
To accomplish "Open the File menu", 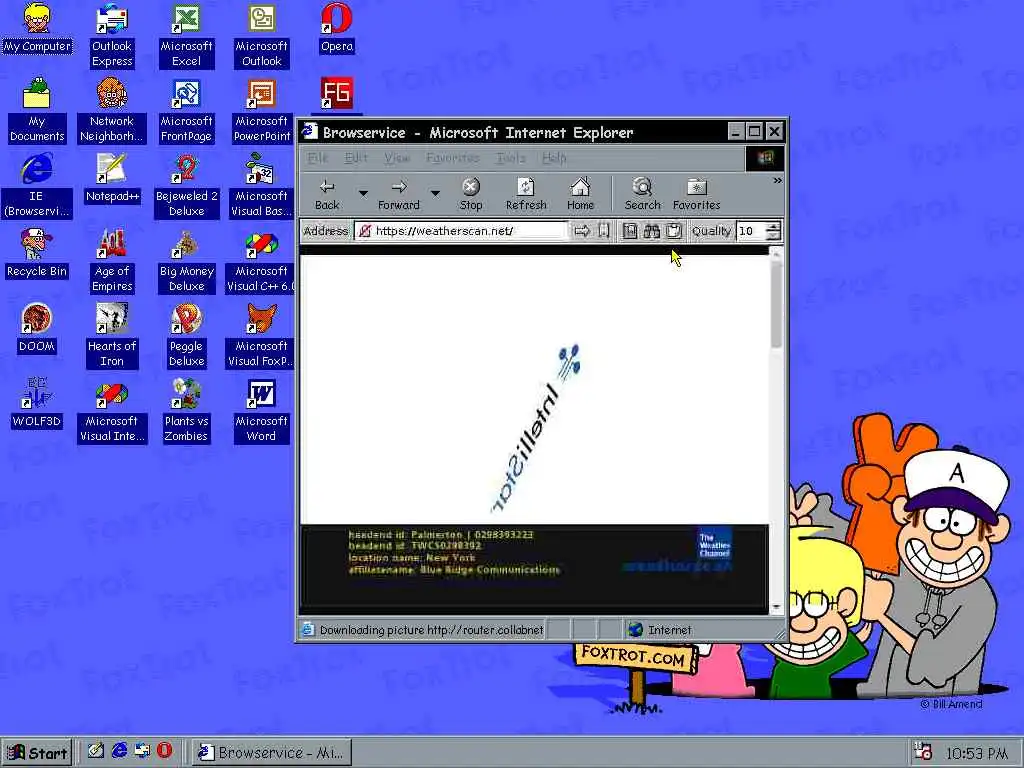I will pyautogui.click(x=317, y=158).
